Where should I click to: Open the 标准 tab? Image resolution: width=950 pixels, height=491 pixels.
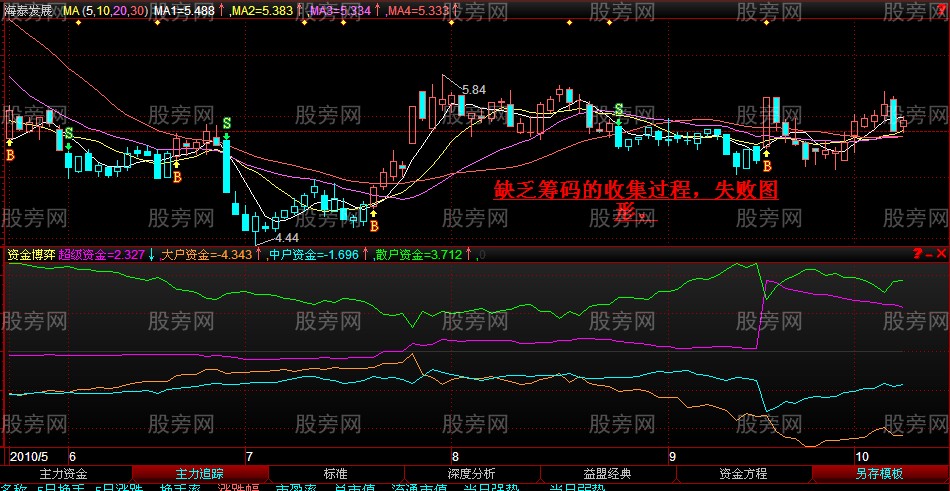coord(336,473)
